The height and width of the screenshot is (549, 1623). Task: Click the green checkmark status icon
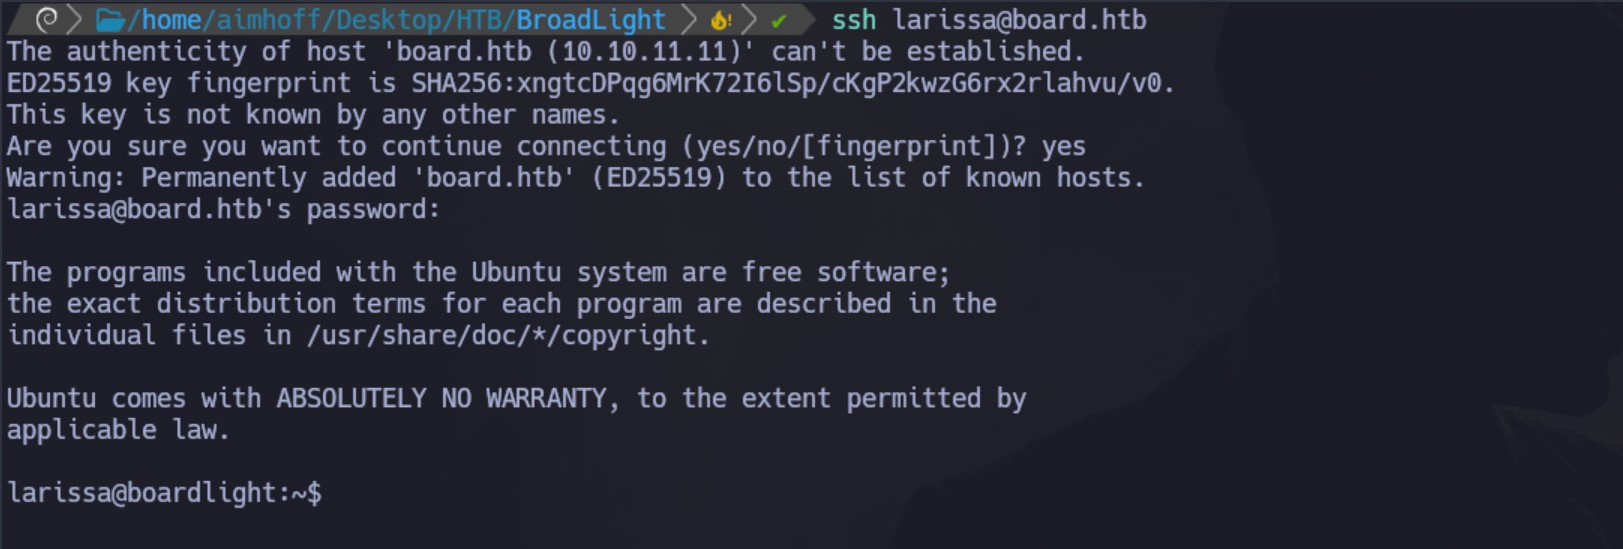click(779, 20)
